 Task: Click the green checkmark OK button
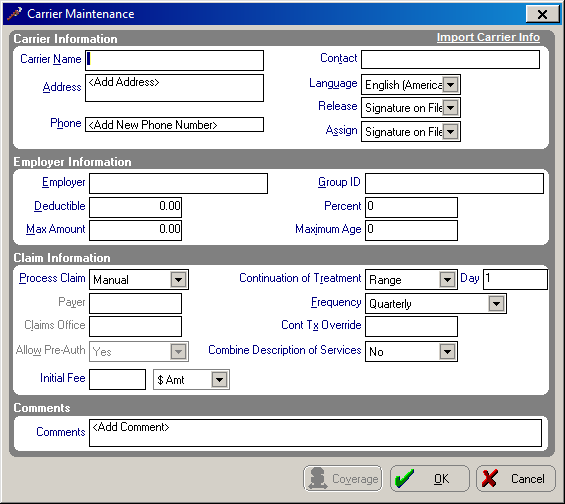point(430,478)
